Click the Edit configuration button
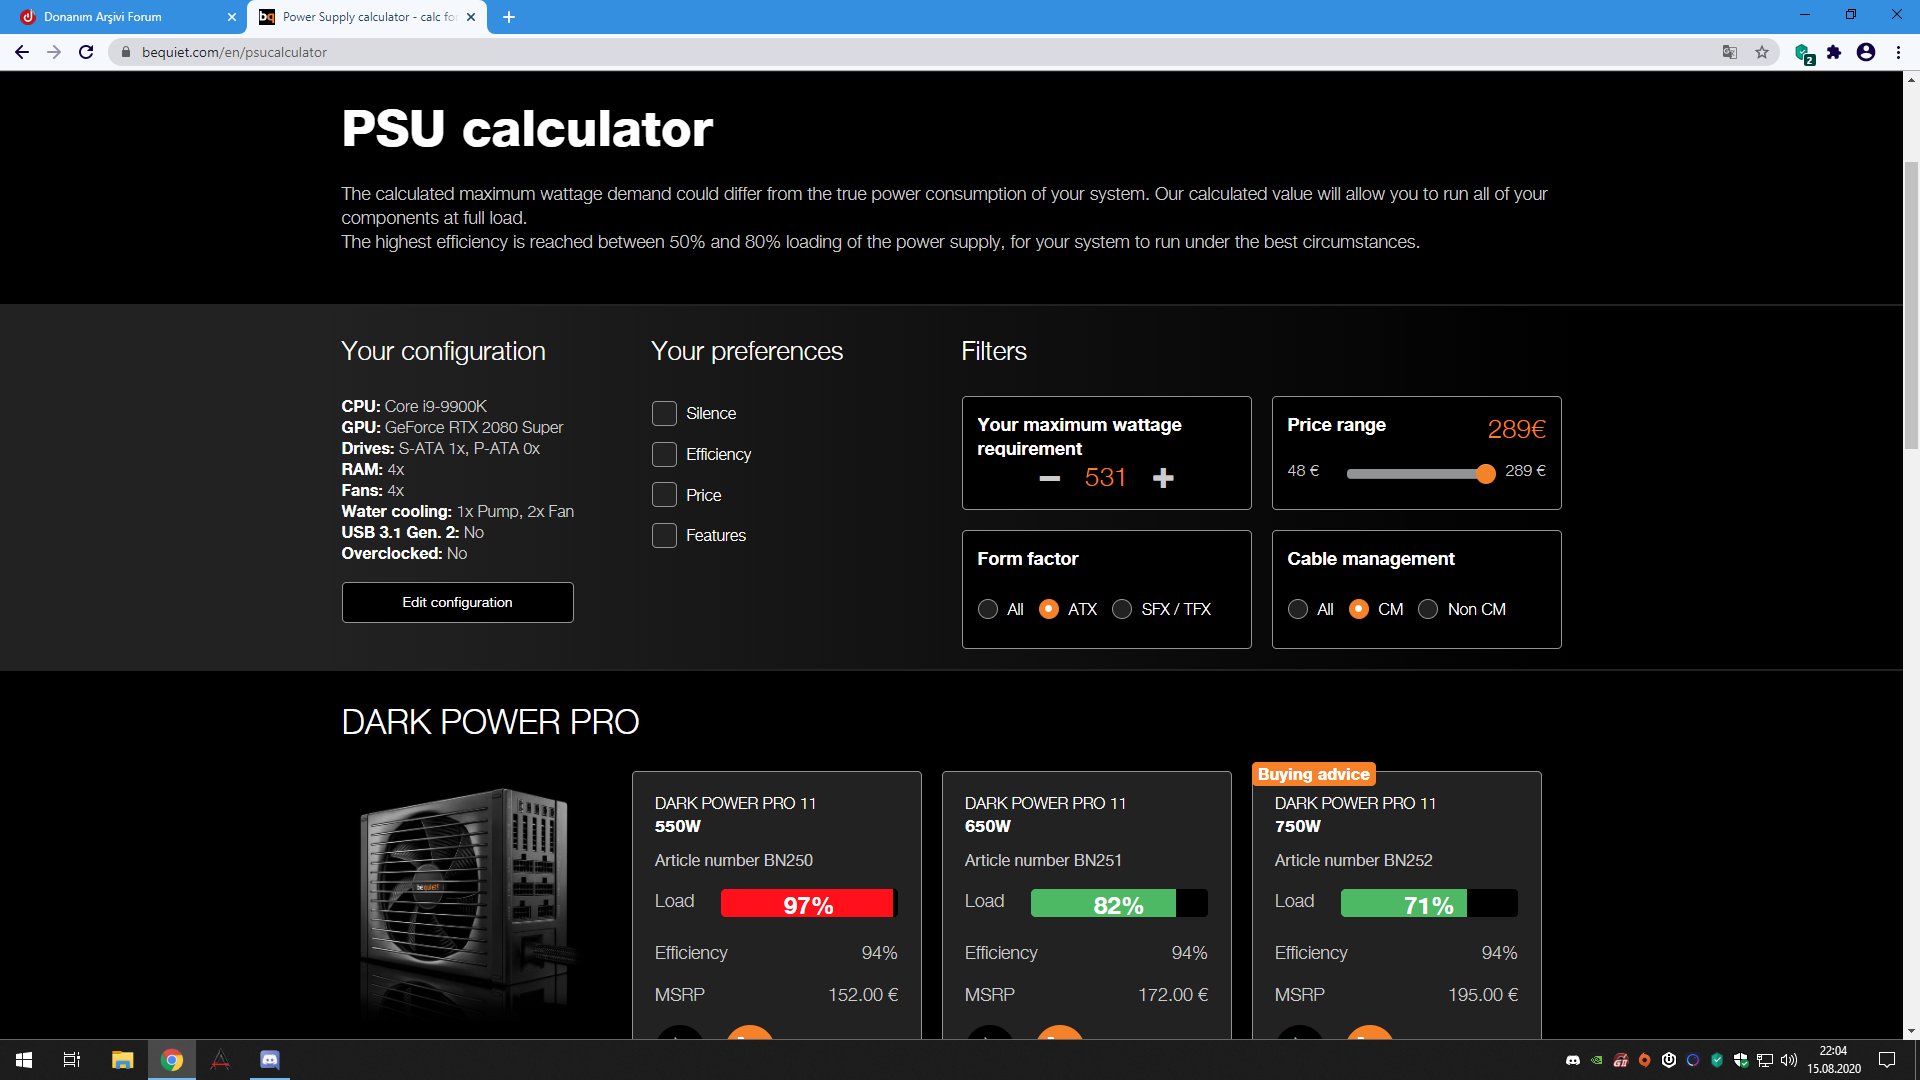Image resolution: width=1920 pixels, height=1080 pixels. [457, 602]
